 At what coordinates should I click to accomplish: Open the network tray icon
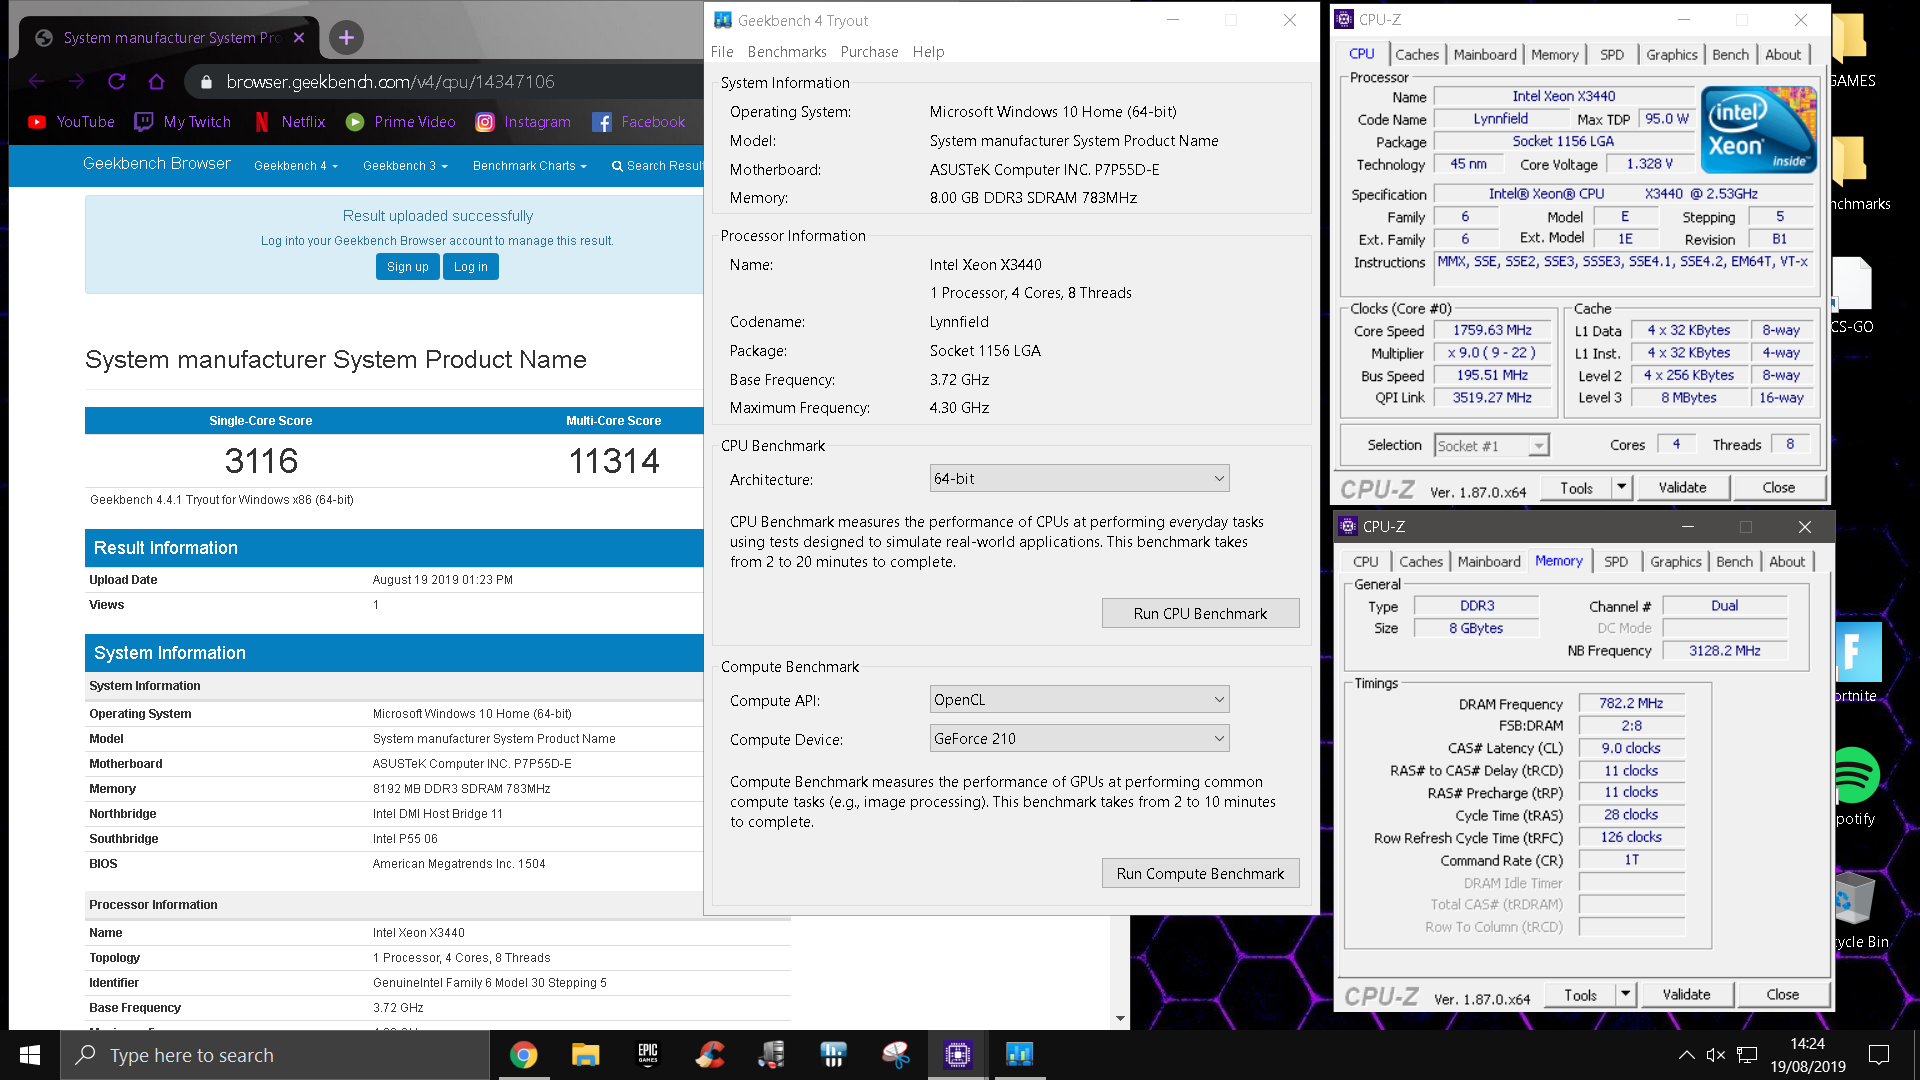click(1747, 1055)
